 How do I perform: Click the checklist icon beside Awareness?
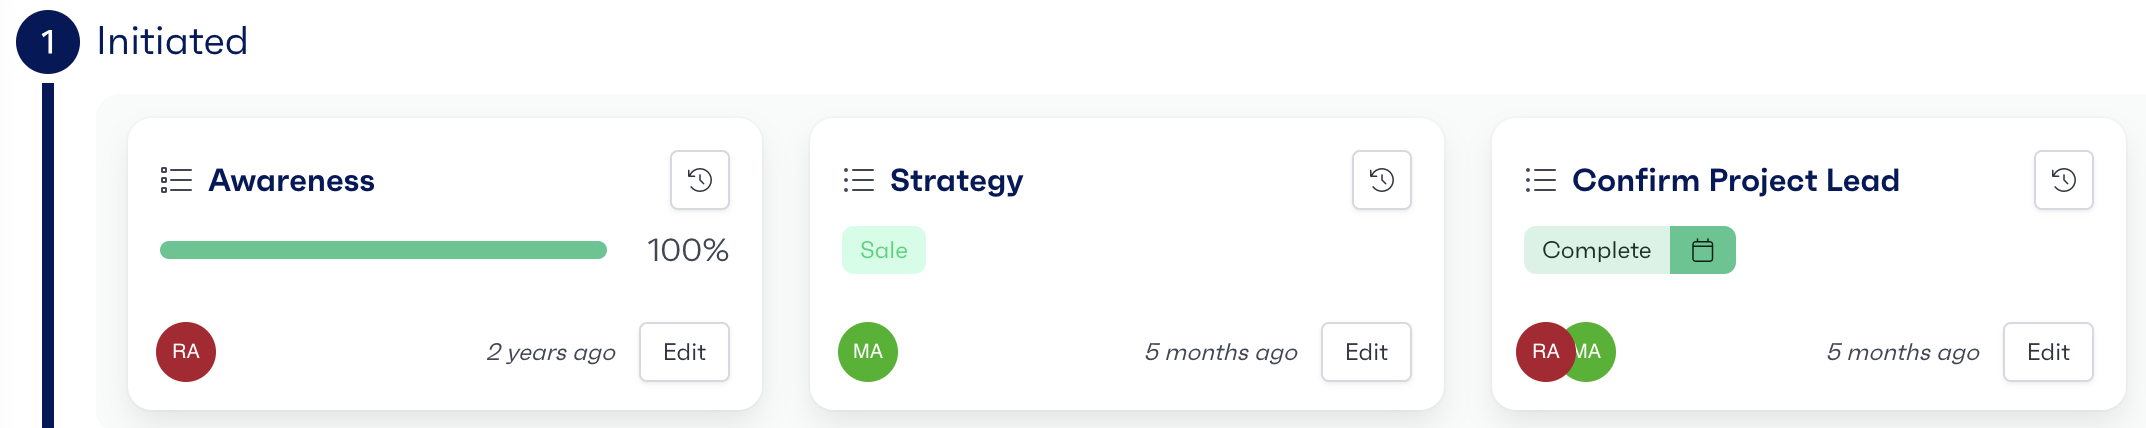[176, 180]
